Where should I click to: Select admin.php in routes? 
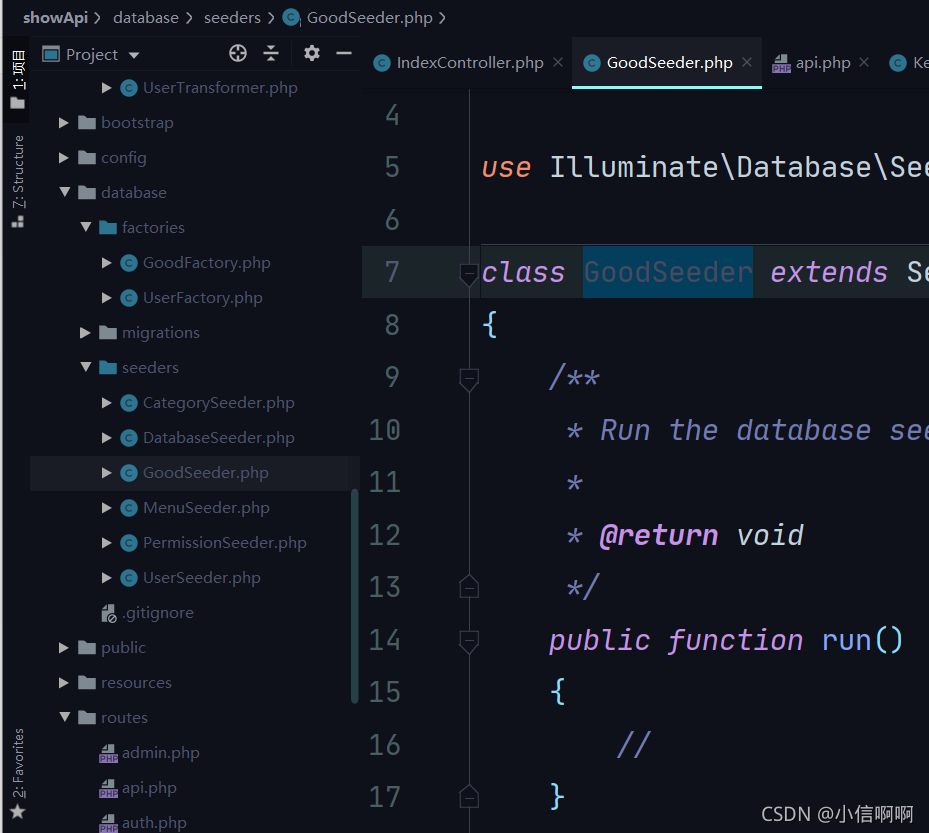161,752
